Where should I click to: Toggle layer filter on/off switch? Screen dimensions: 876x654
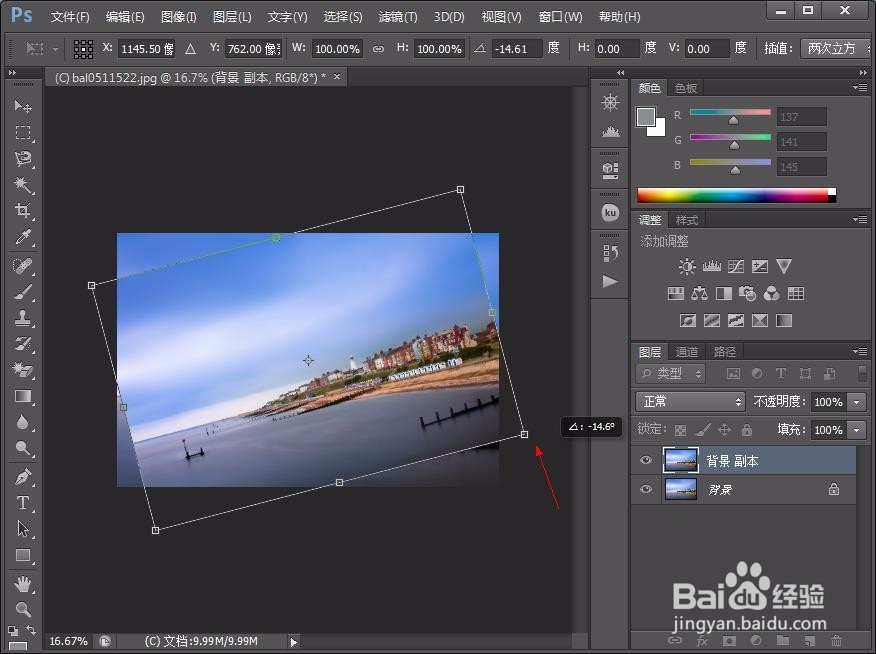pos(862,374)
